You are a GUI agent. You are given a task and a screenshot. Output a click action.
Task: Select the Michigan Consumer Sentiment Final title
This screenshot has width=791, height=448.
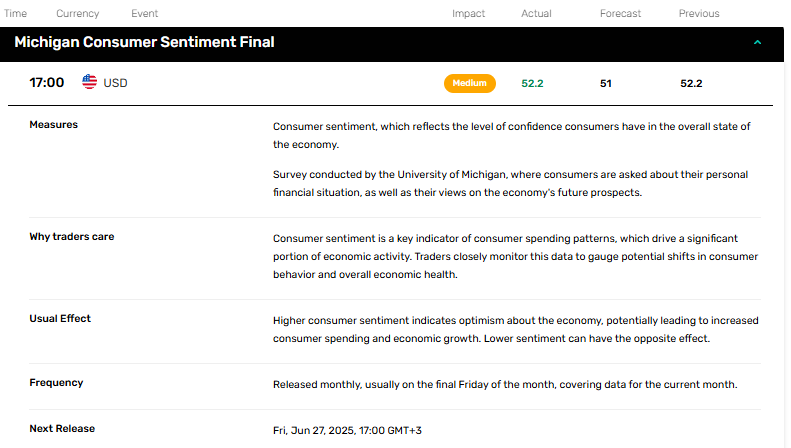144,42
